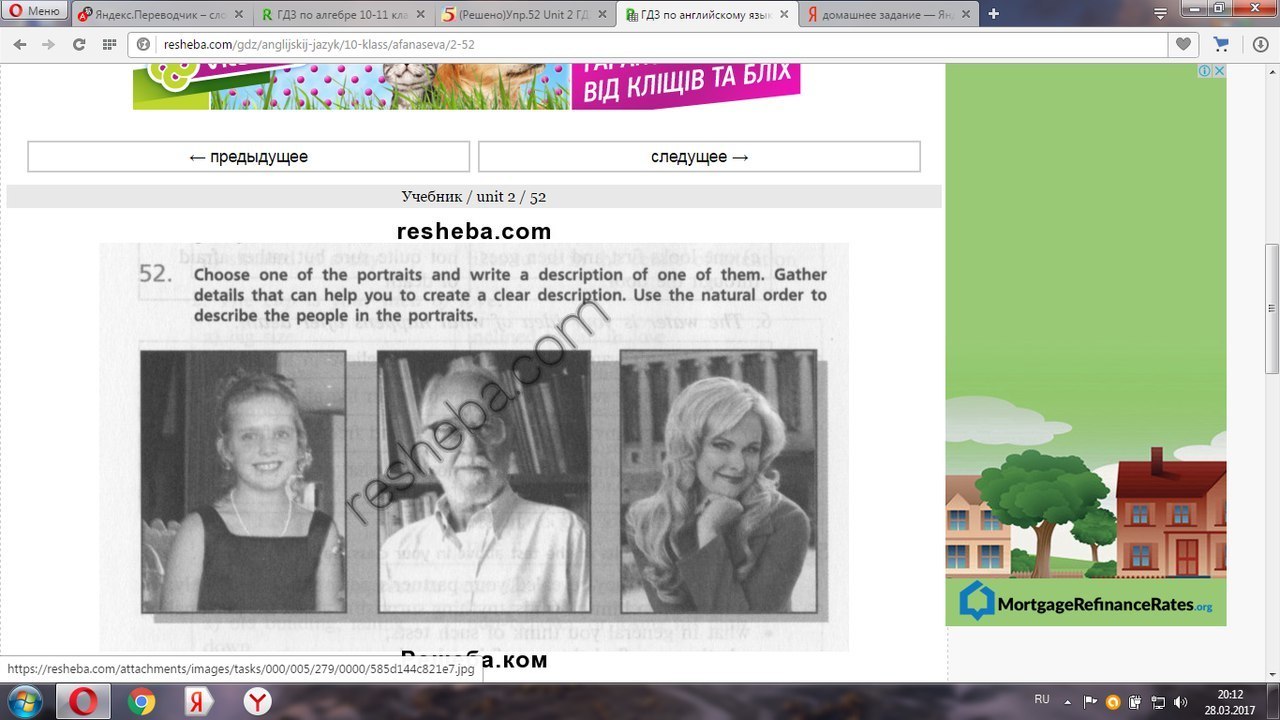
Task: Open the Opera Меню button
Action: (36, 12)
